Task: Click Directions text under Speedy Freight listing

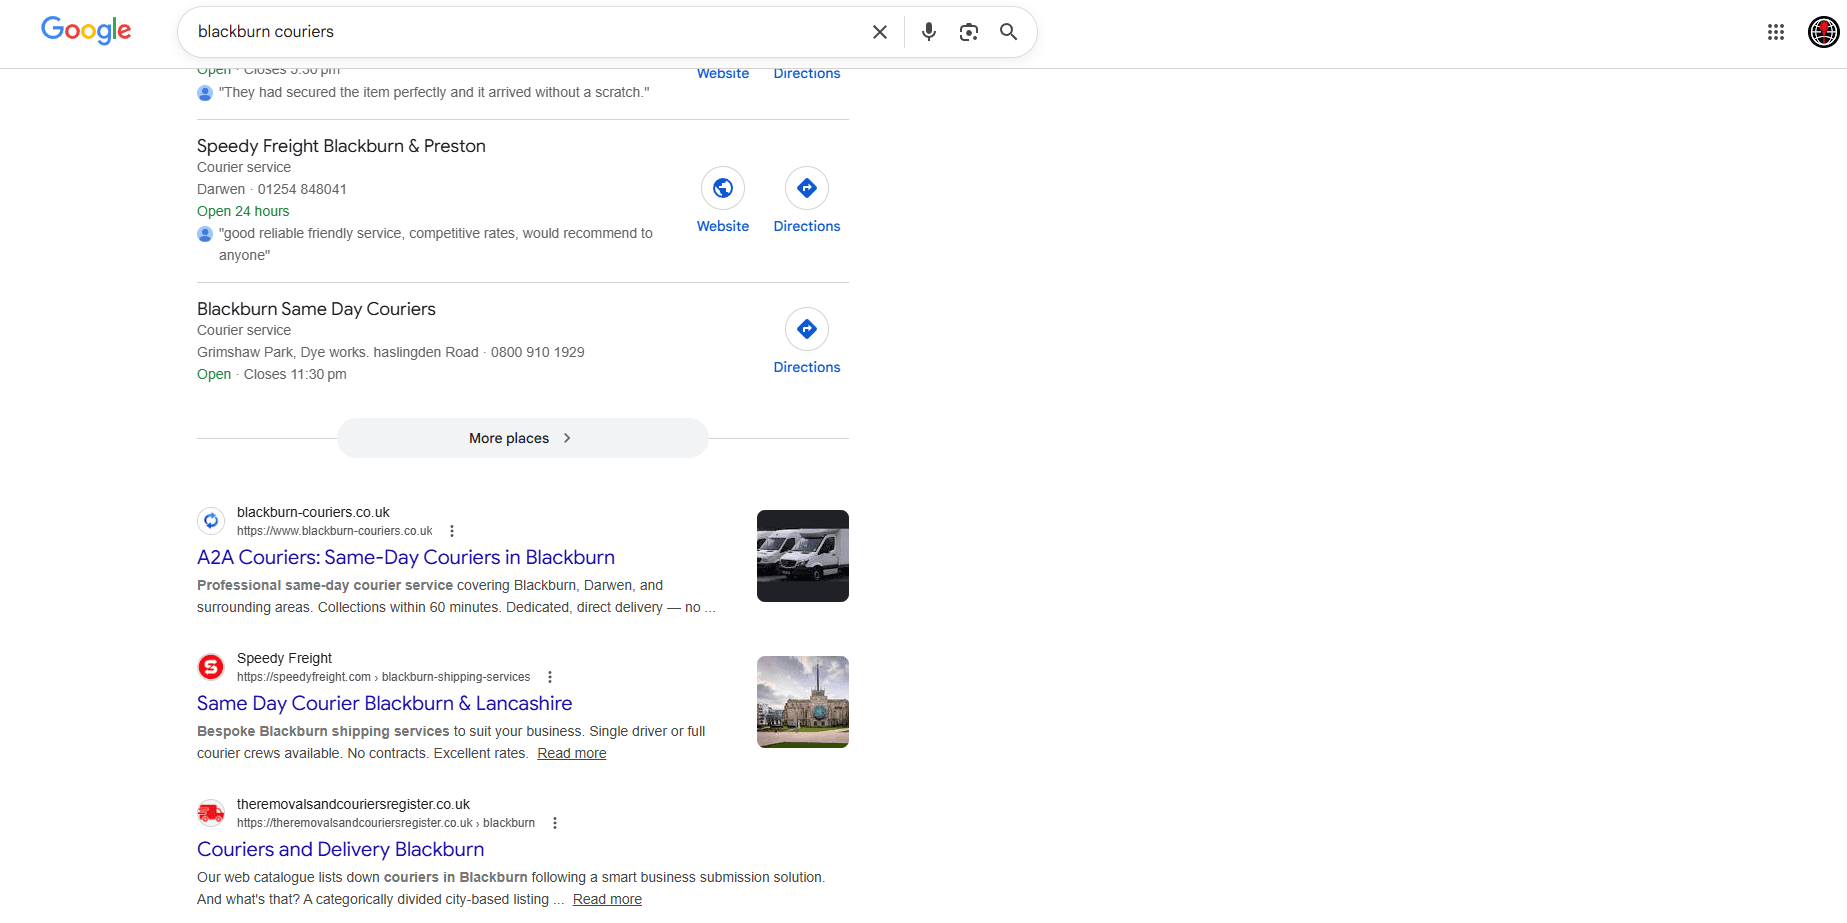Action: [x=807, y=226]
